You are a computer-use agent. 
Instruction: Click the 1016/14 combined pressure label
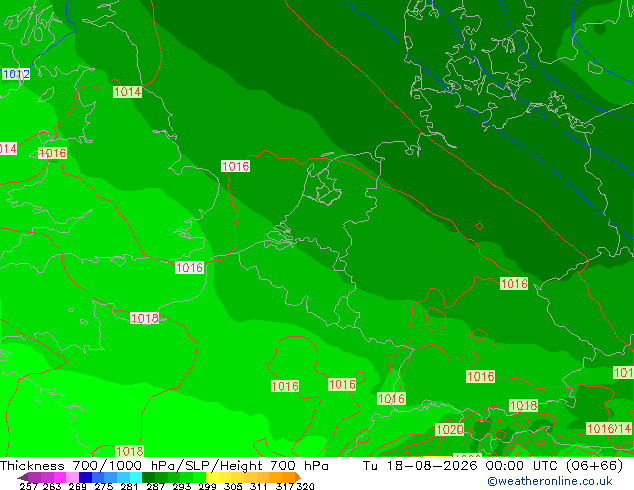pos(609,429)
